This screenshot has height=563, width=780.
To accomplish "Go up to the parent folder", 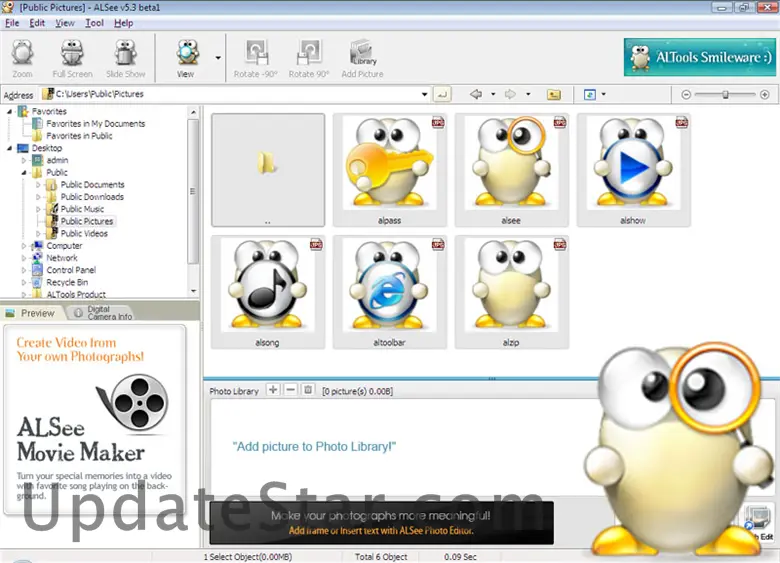I will click(553, 94).
